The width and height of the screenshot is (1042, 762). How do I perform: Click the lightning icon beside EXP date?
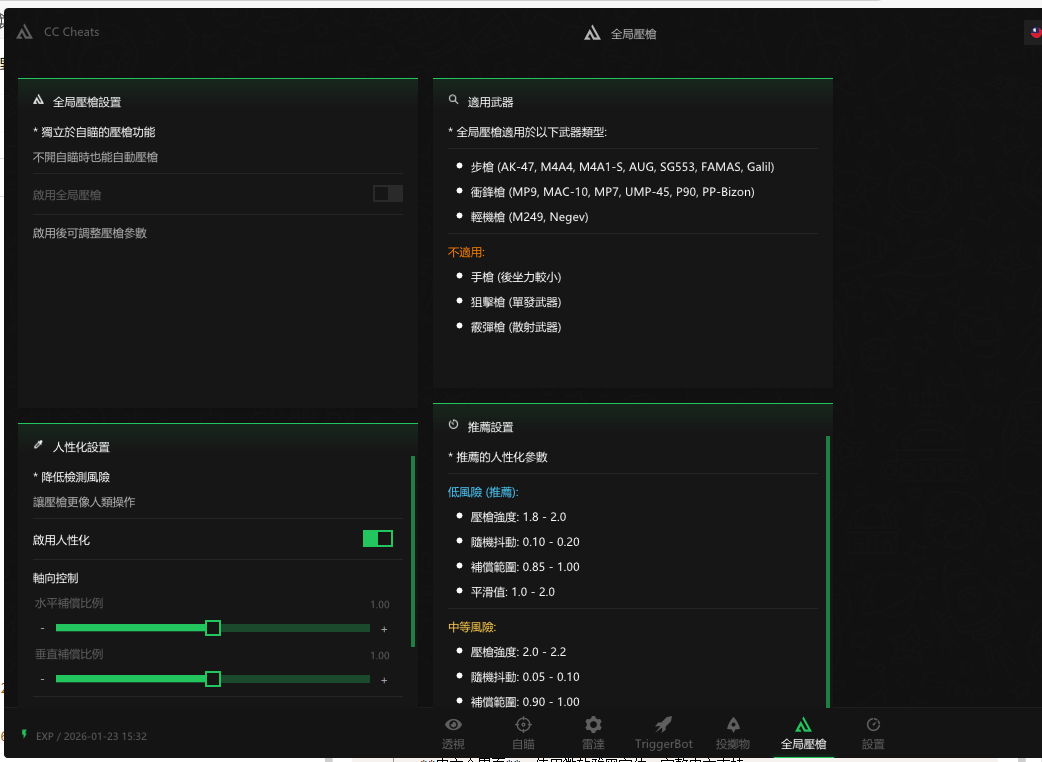tap(24, 735)
